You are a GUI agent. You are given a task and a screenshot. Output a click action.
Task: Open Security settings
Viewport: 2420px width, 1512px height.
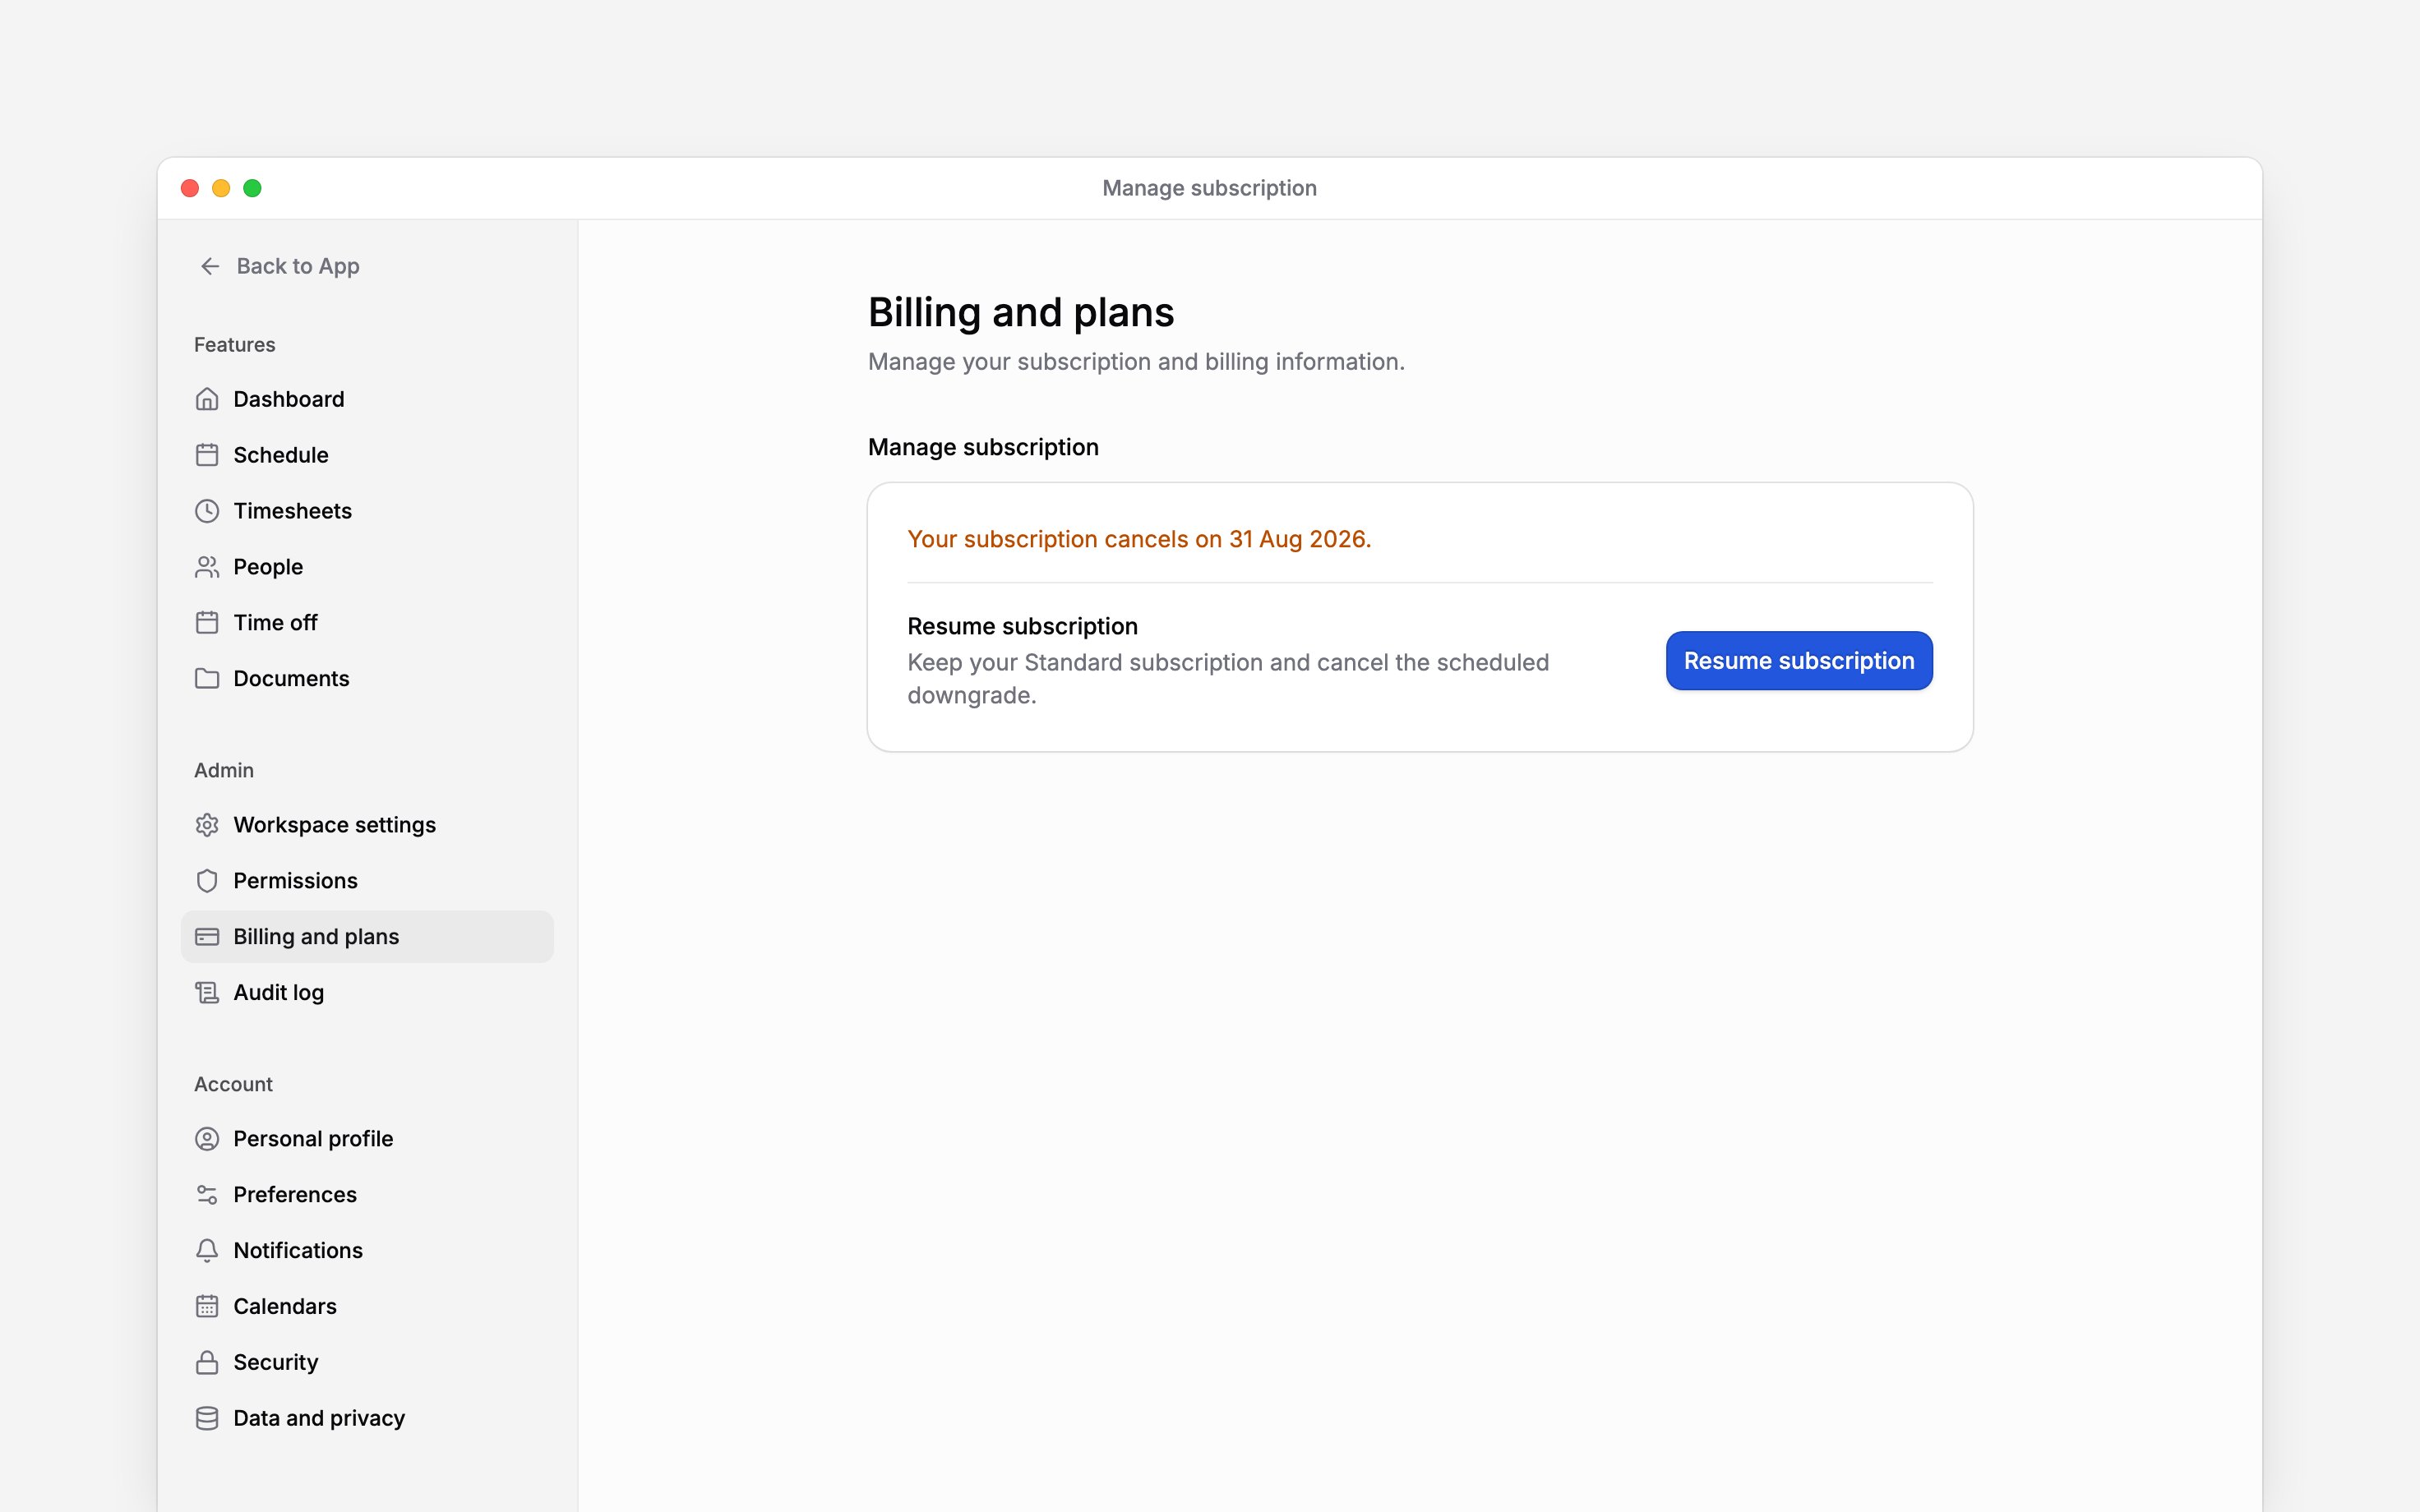[x=367, y=1363]
